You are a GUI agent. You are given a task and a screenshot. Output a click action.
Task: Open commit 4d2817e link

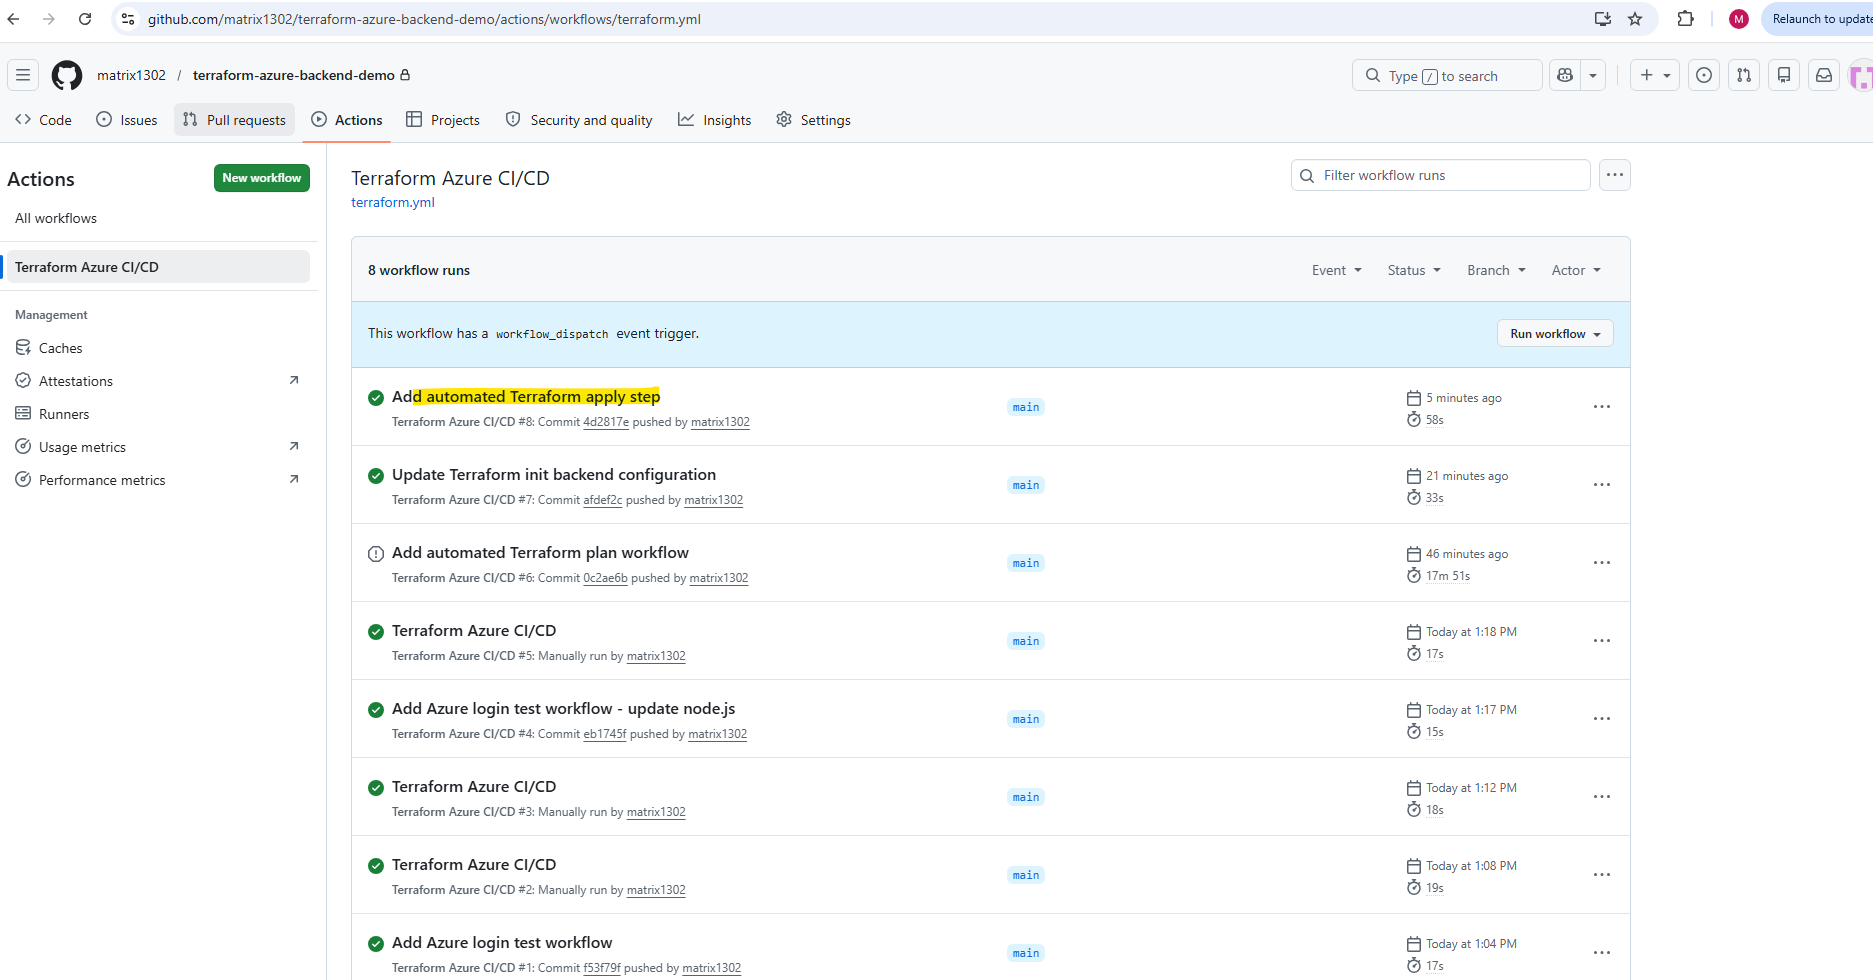click(x=606, y=422)
